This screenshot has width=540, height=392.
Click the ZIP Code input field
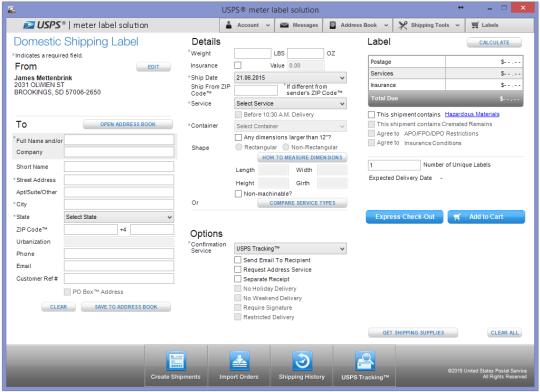pyautogui.click(x=91, y=229)
